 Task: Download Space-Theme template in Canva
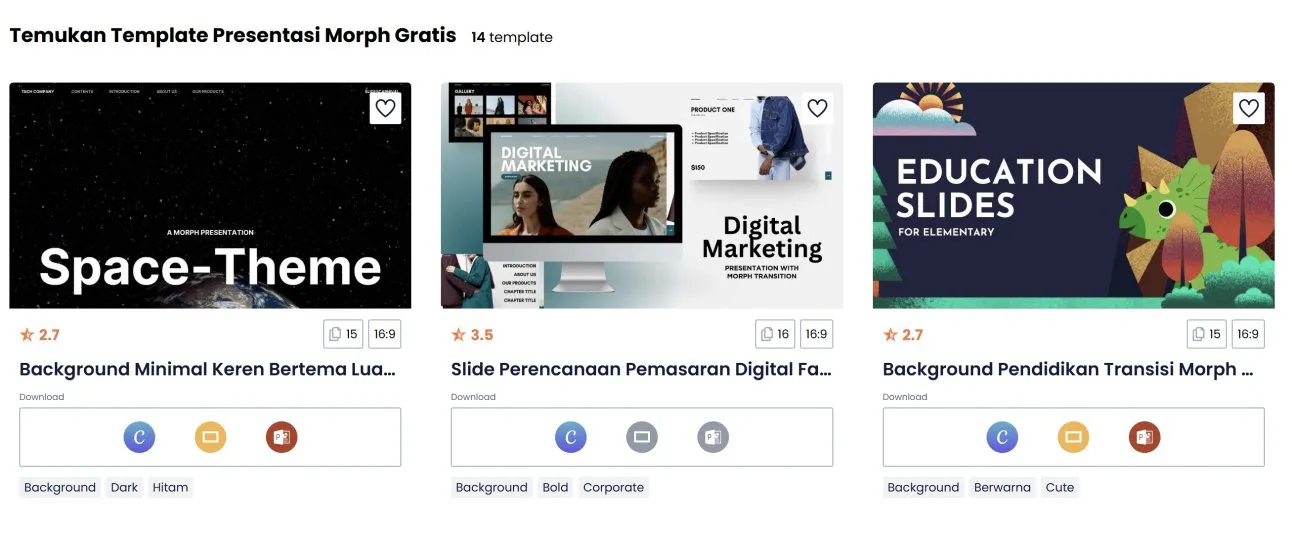click(139, 437)
